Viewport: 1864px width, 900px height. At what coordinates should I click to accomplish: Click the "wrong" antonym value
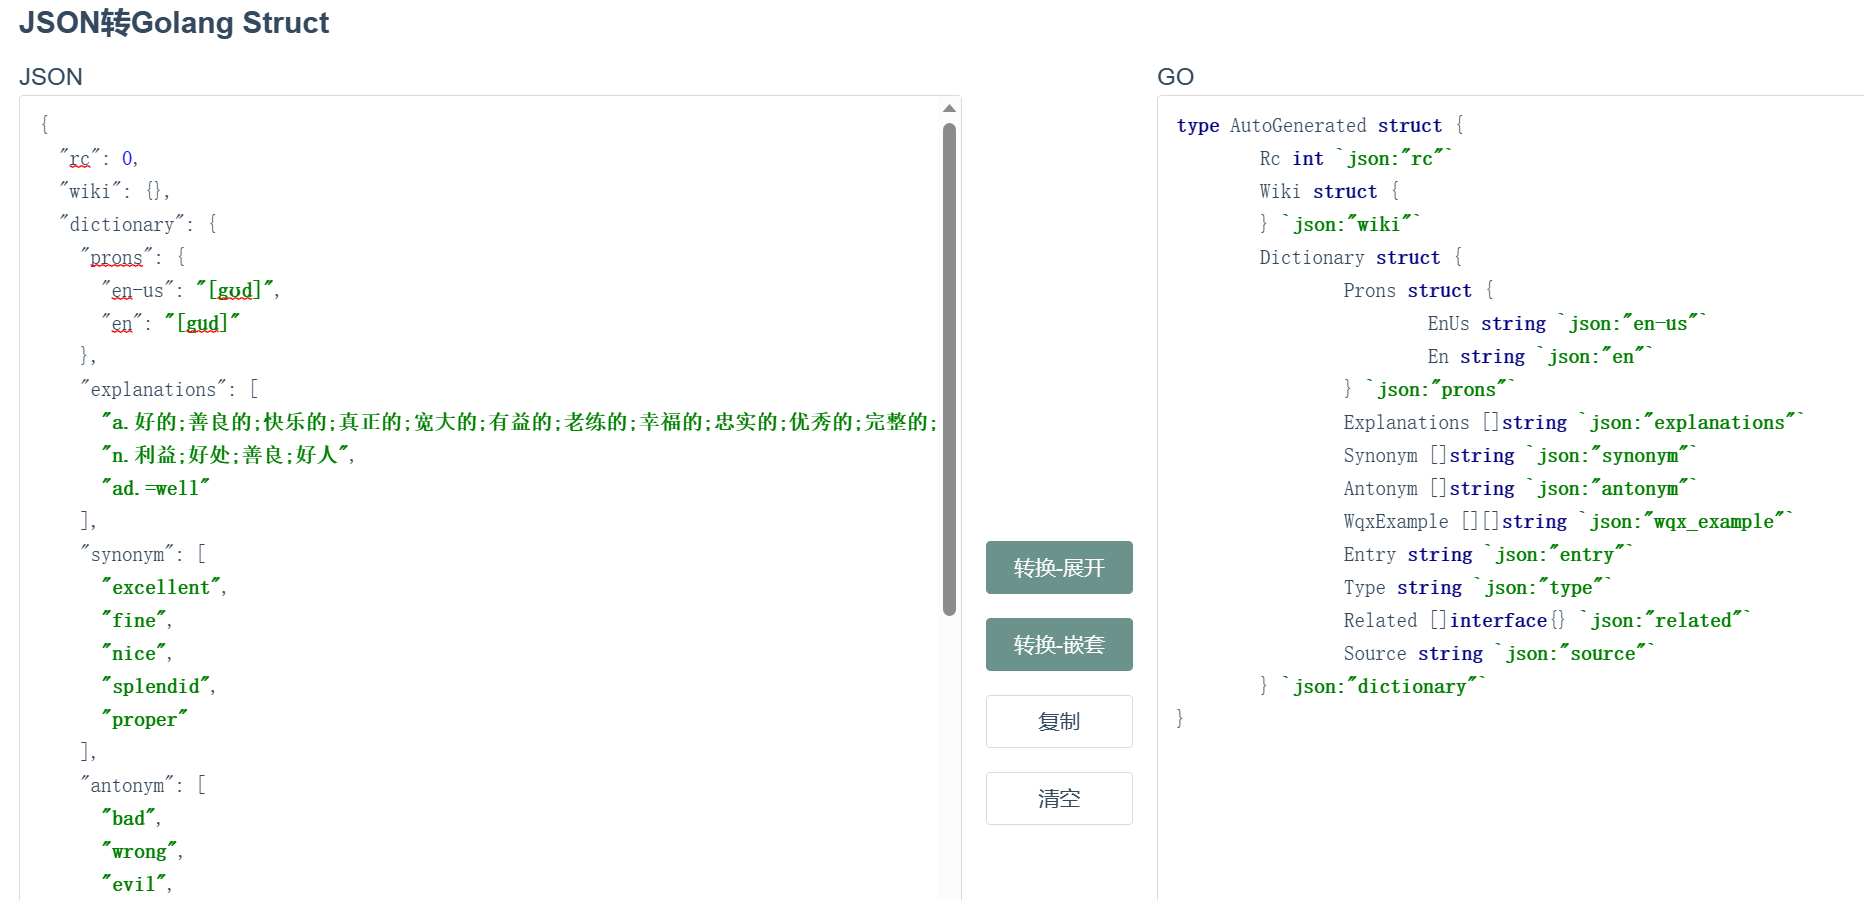pos(139,852)
